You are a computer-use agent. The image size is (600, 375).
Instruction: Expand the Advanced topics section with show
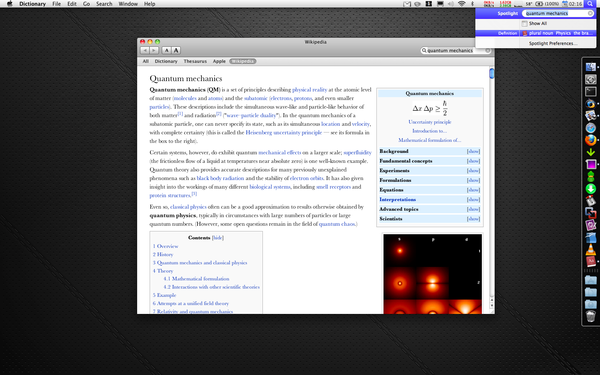tap(473, 209)
